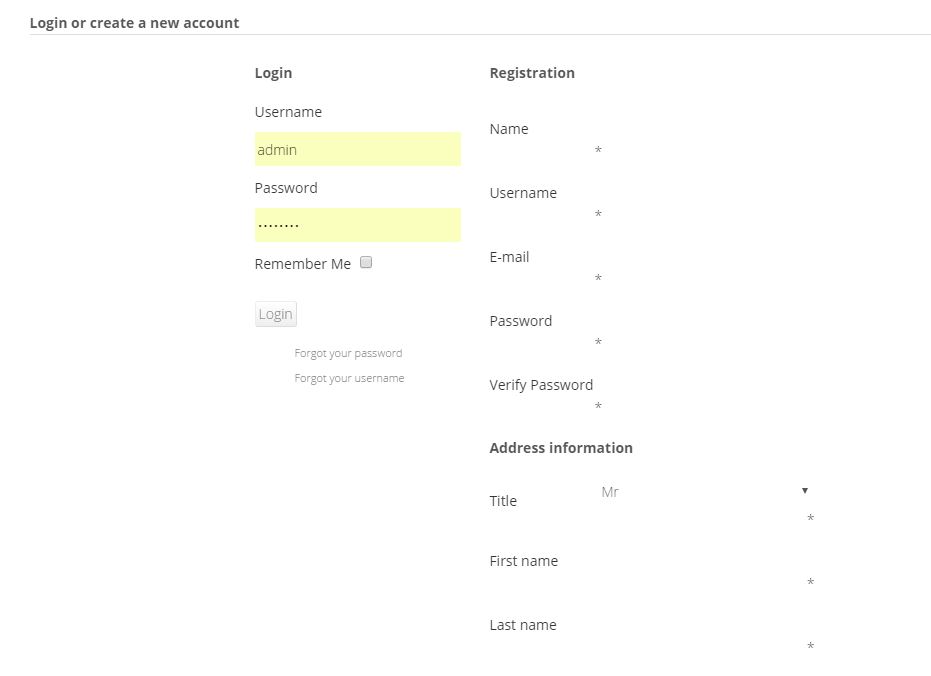The width and height of the screenshot is (931, 676).
Task: Focus the Login Password field with dots
Action: click(x=357, y=225)
